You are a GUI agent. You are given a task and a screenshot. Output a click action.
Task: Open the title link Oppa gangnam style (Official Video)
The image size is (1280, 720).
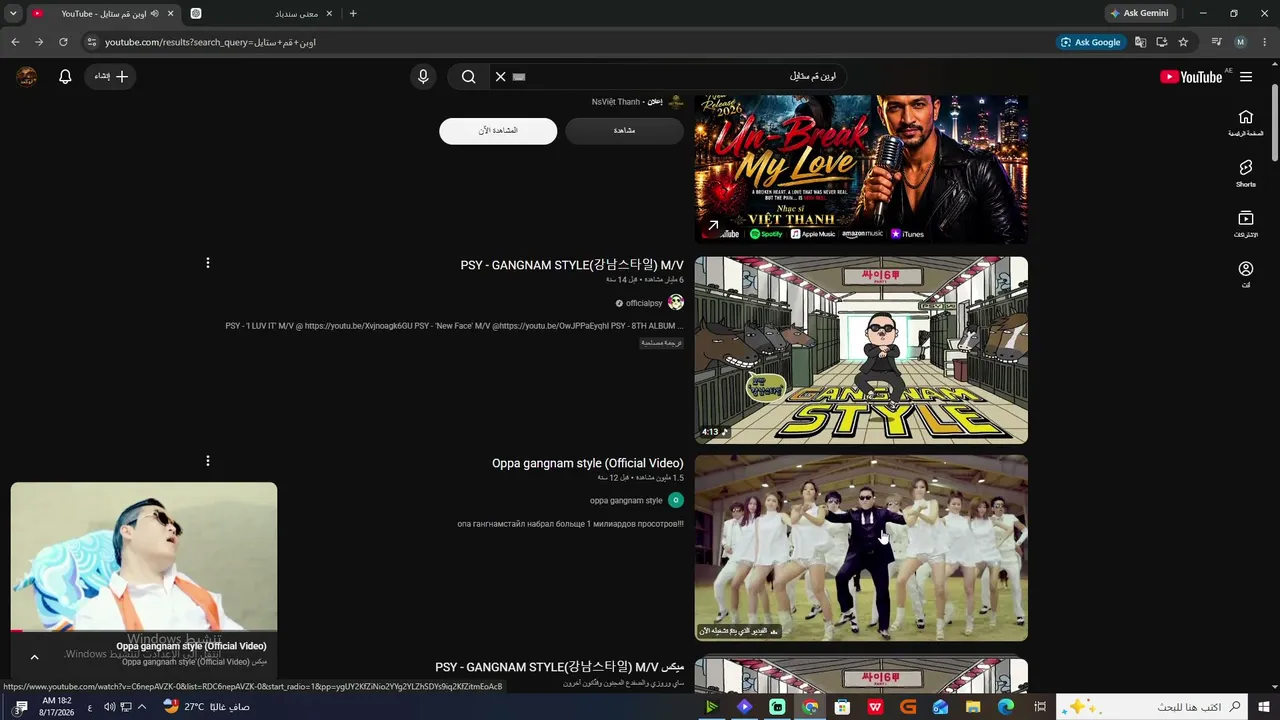[588, 463]
